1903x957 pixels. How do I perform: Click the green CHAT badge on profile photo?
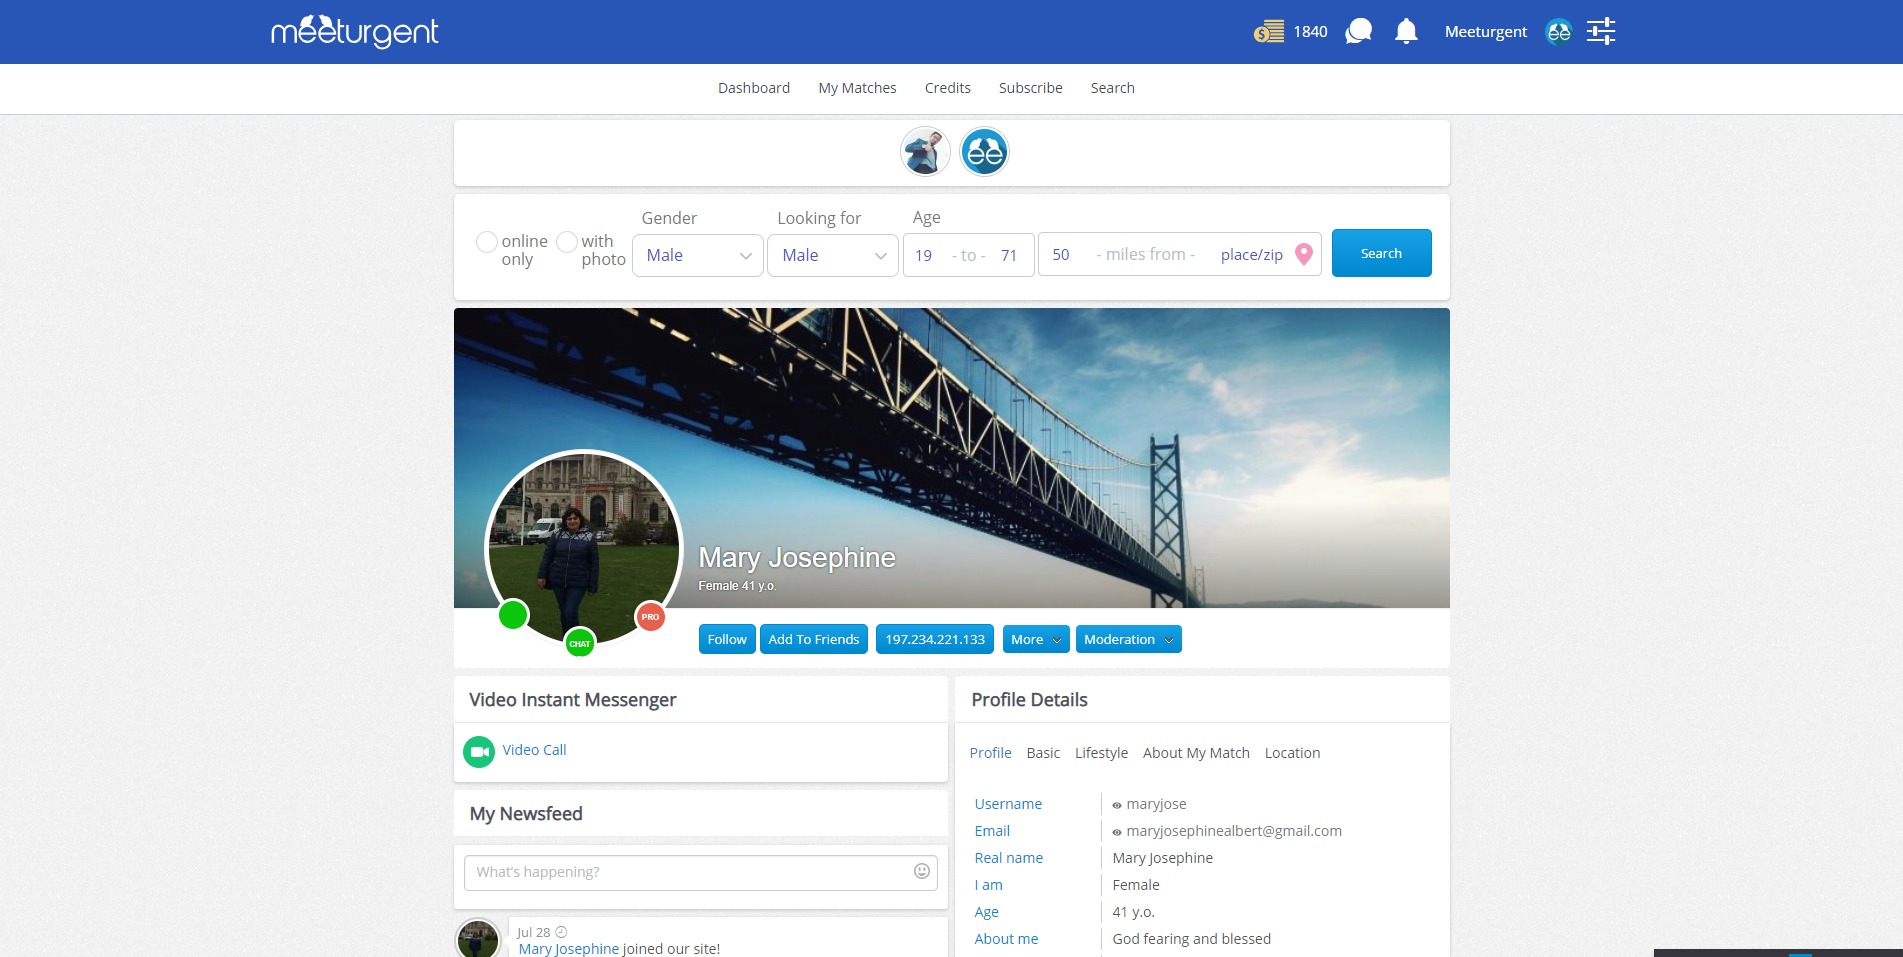pos(580,643)
